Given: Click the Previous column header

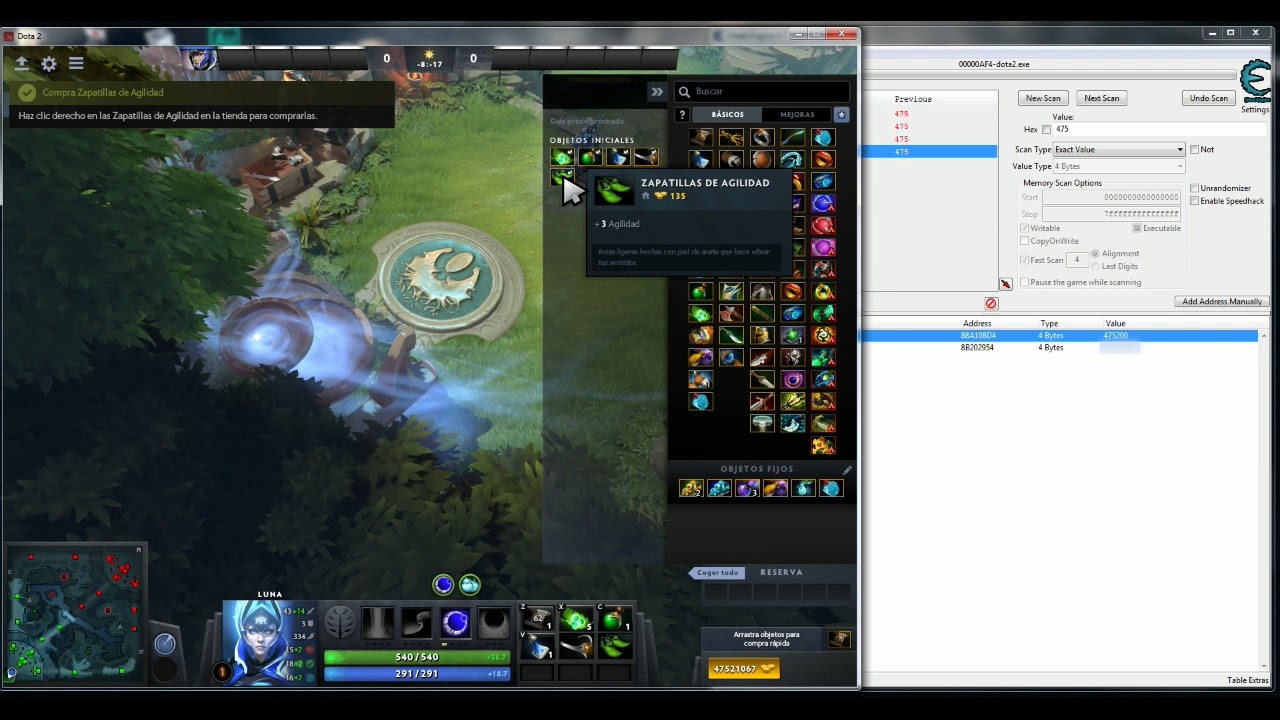Looking at the screenshot, I should tap(913, 99).
